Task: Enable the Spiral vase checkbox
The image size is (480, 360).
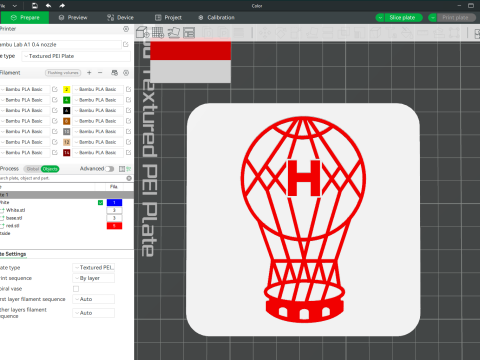Action: pyautogui.click(x=76, y=289)
